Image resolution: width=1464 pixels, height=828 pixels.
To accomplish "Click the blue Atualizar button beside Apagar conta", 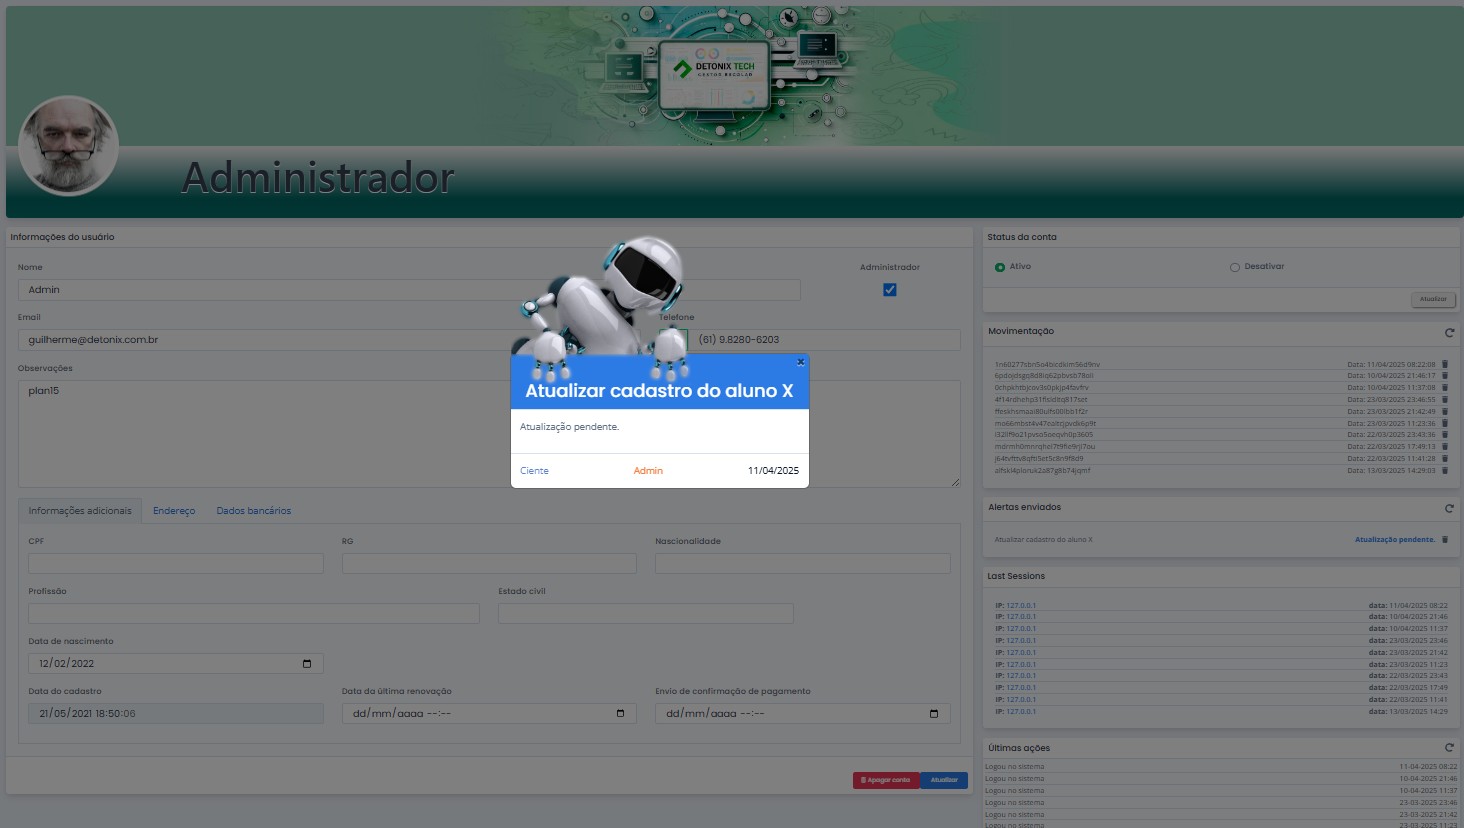I will [x=944, y=780].
